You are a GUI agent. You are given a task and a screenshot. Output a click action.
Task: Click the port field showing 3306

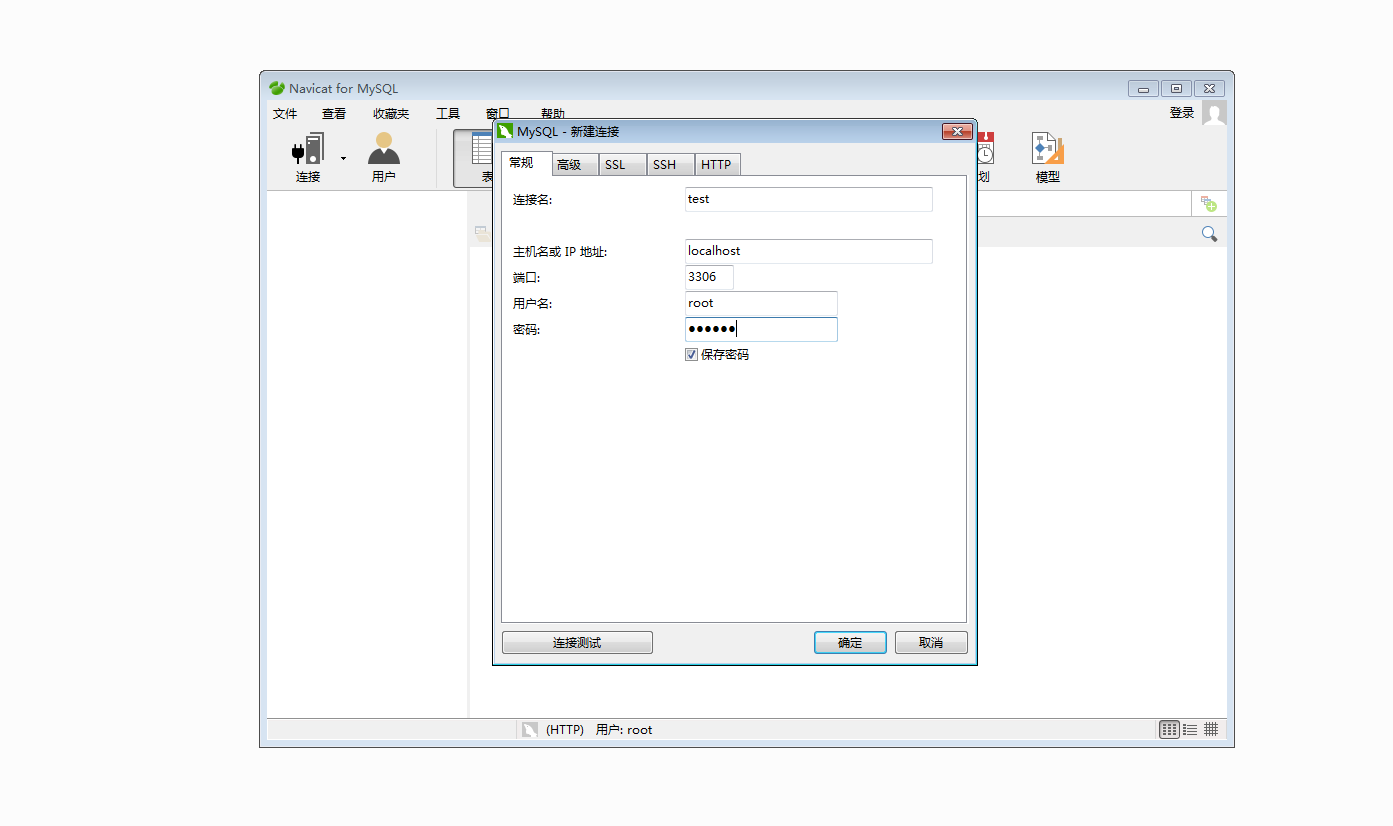click(709, 277)
